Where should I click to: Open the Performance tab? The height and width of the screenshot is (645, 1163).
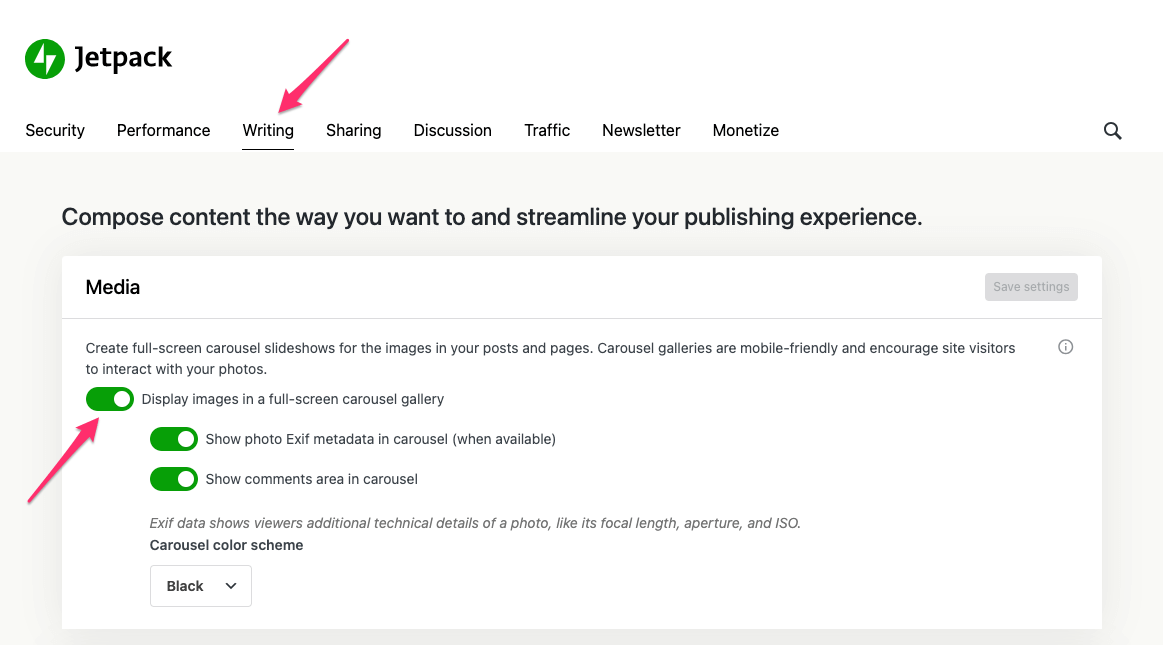tap(163, 130)
